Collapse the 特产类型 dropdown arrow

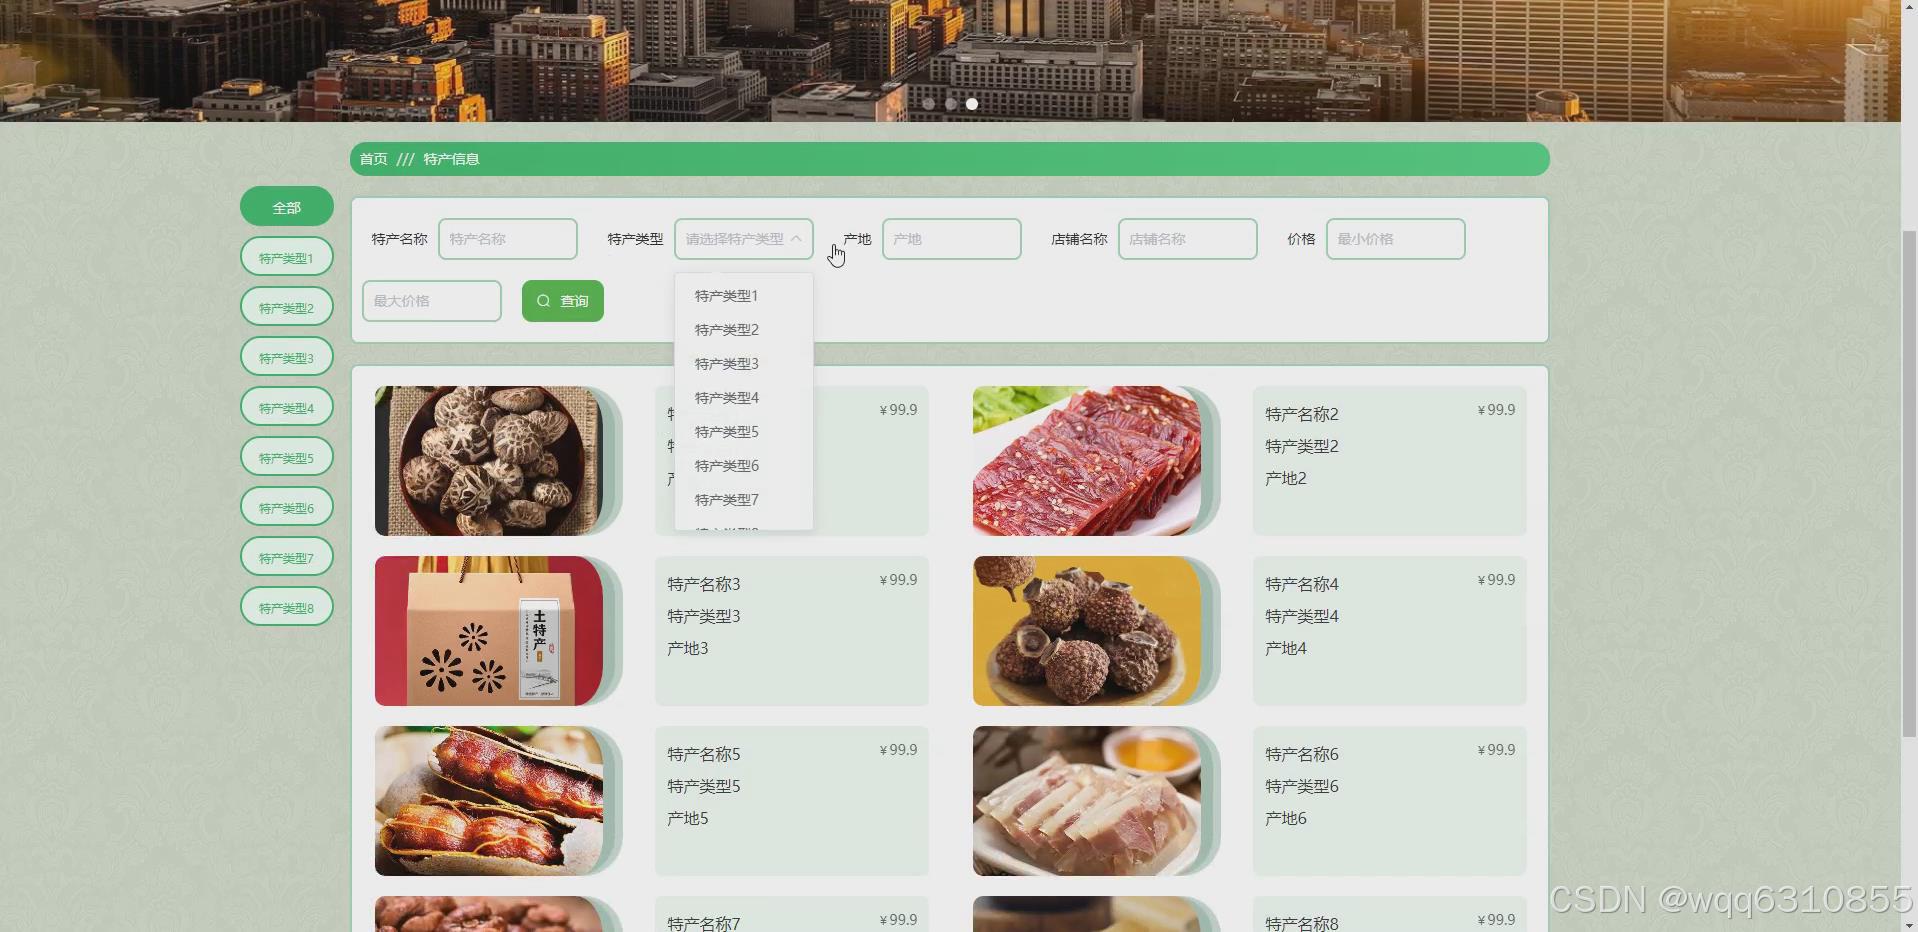click(x=796, y=239)
